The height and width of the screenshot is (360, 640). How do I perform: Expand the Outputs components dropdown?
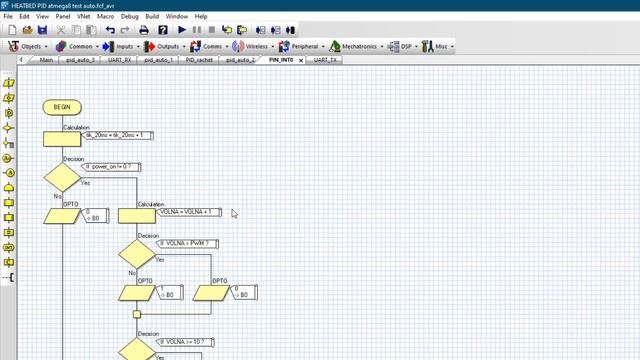(x=184, y=47)
